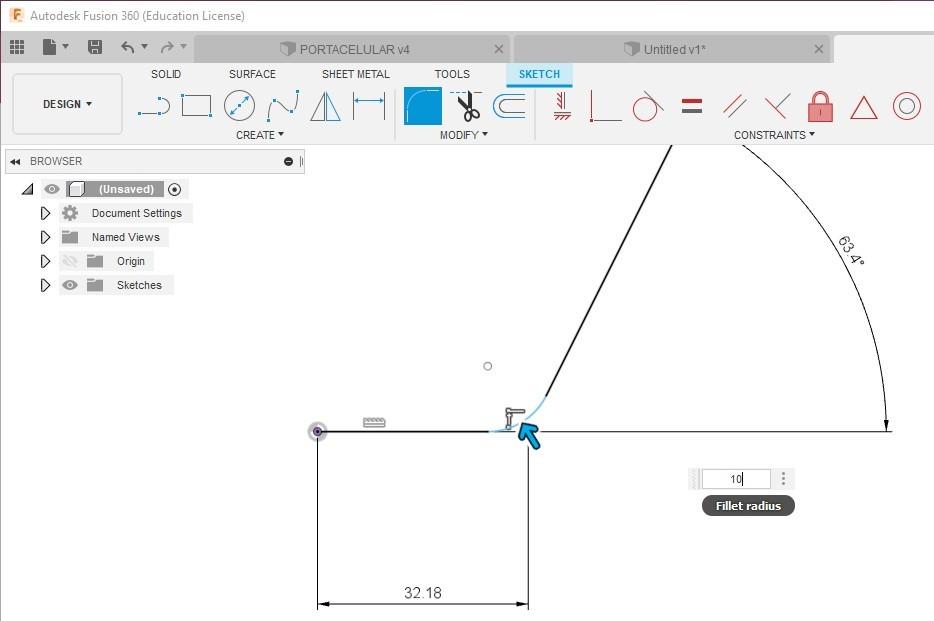Viewport: 934px width, 621px height.
Task: Select the Circle tool
Action: coord(239,106)
